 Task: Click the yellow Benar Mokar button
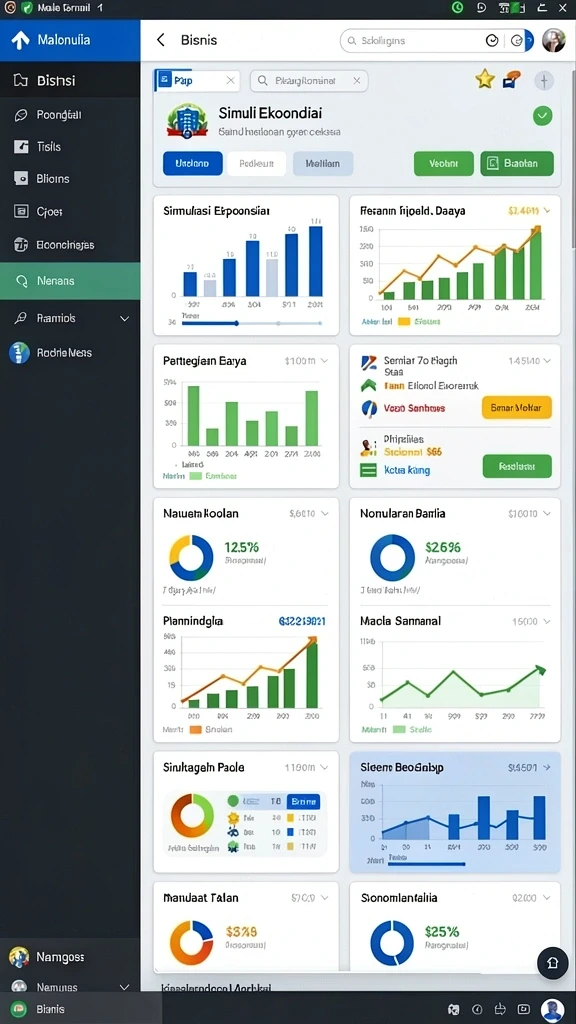tap(517, 408)
